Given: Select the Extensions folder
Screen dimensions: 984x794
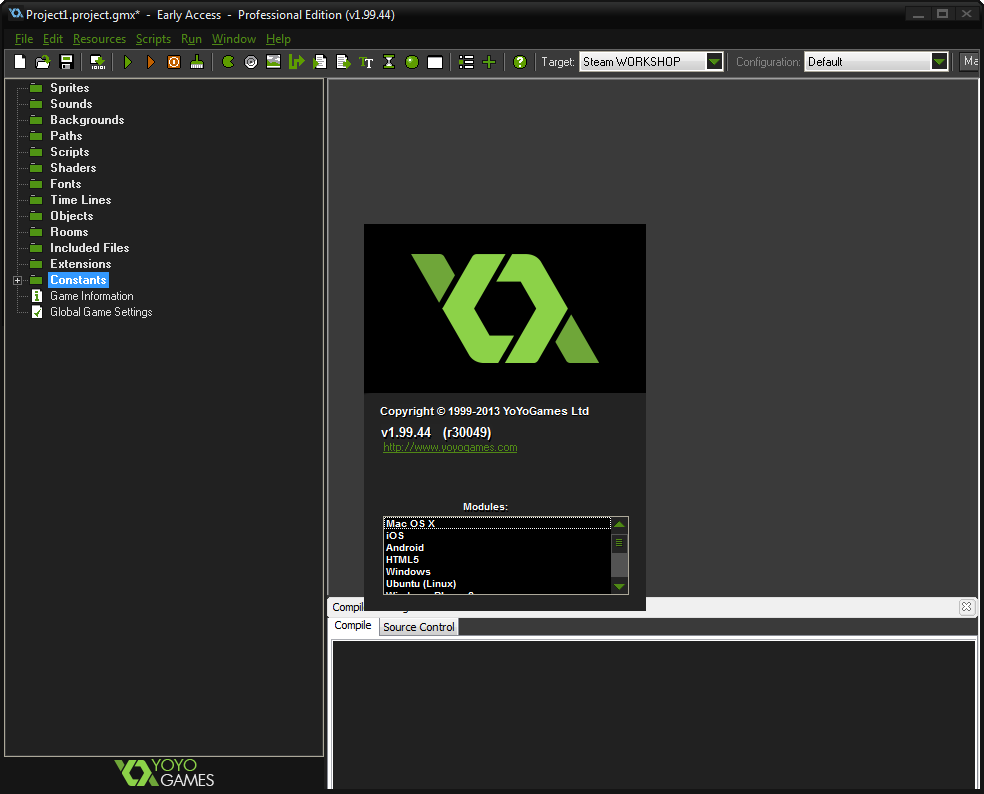Looking at the screenshot, I should pyautogui.click(x=80, y=264).
